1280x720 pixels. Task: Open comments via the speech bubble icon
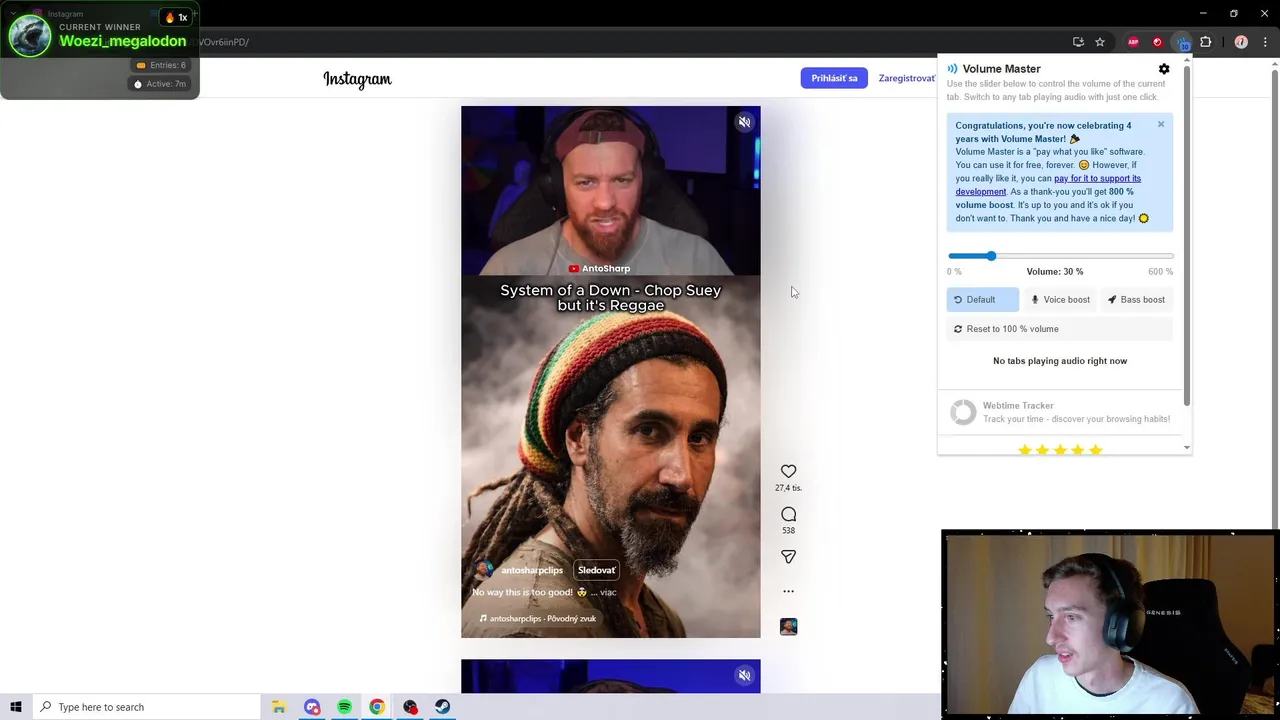coord(788,514)
